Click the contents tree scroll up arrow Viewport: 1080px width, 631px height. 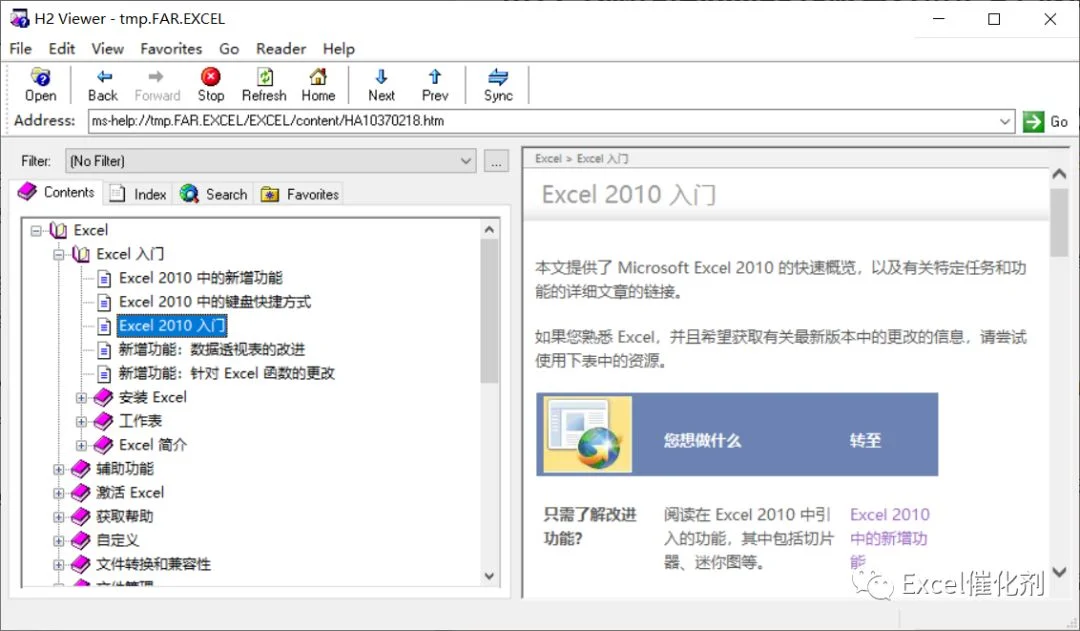click(x=489, y=230)
